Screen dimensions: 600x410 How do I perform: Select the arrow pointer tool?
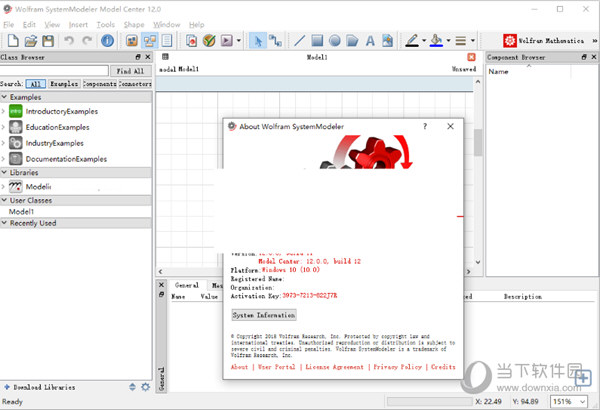(258, 40)
